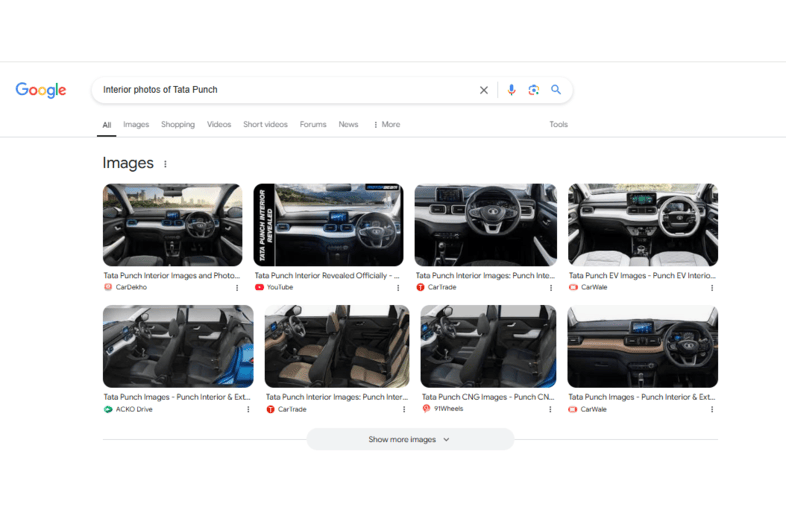
Task: Clear the search box with X icon
Action: pos(484,90)
